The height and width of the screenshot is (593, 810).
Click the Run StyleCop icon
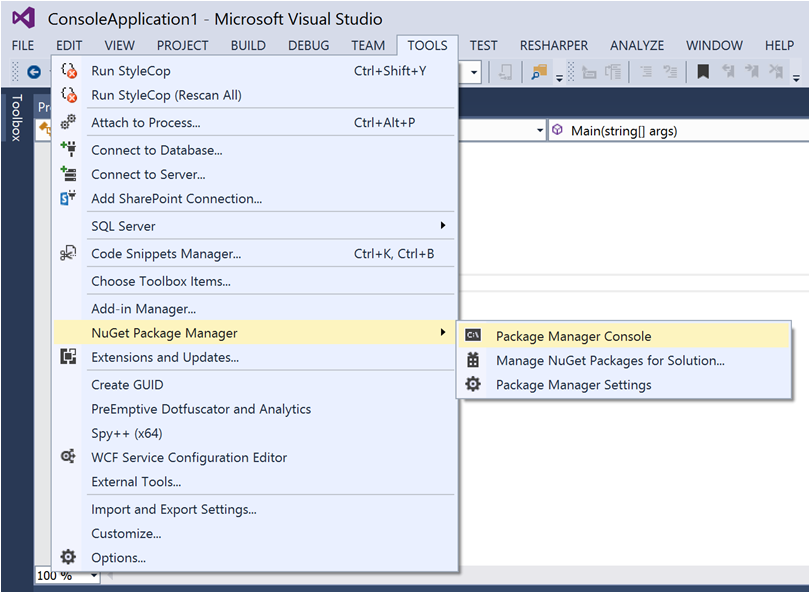tap(68, 70)
